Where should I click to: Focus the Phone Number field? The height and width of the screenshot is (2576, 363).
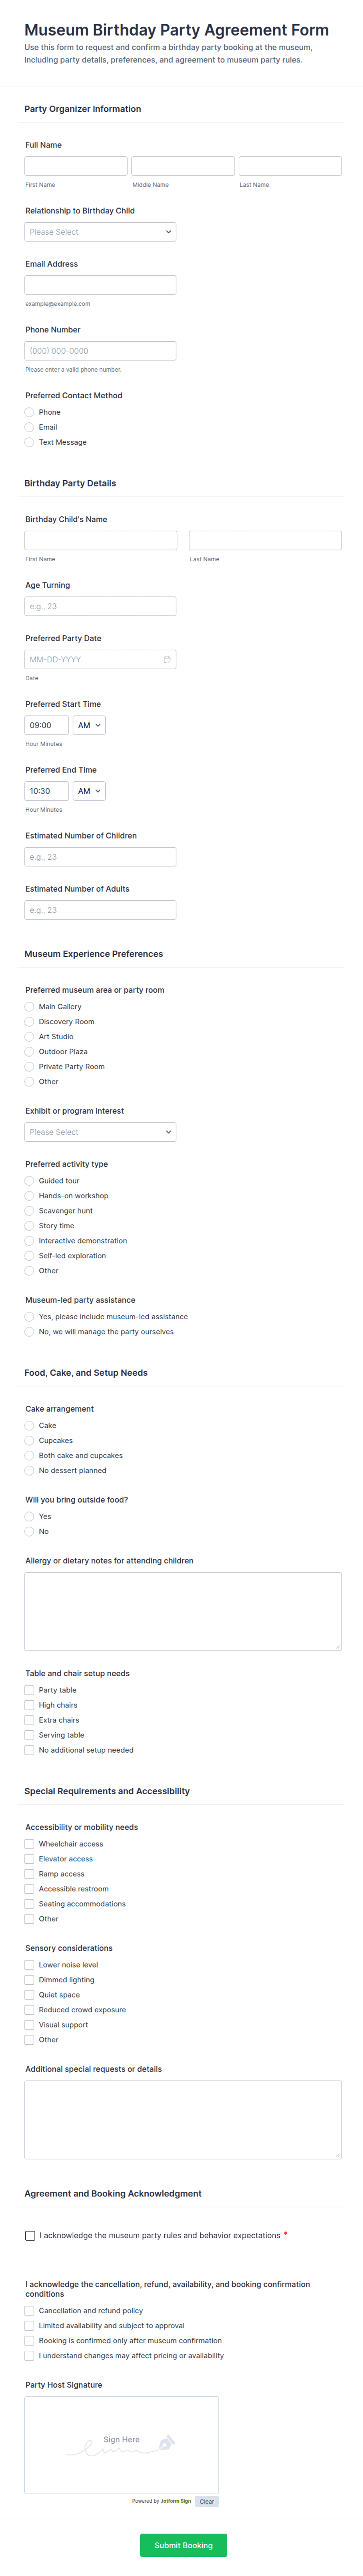(100, 351)
